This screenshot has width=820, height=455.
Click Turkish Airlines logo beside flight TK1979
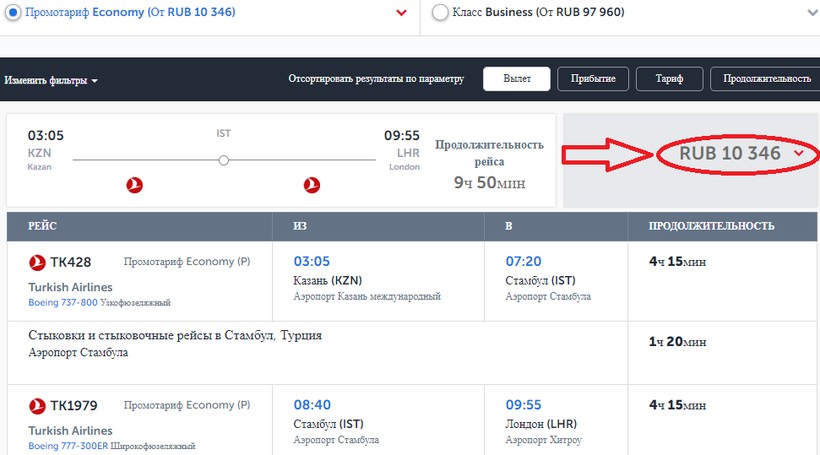point(39,406)
